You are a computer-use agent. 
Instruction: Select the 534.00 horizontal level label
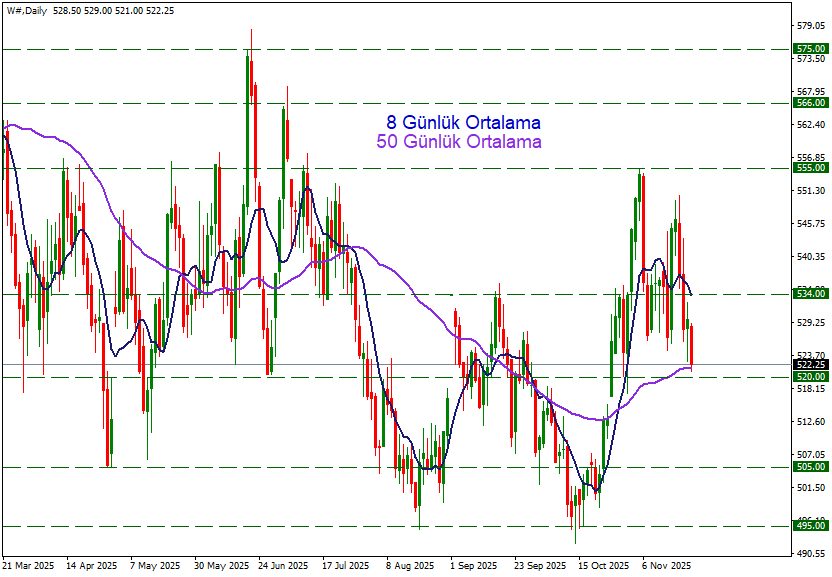(809, 294)
